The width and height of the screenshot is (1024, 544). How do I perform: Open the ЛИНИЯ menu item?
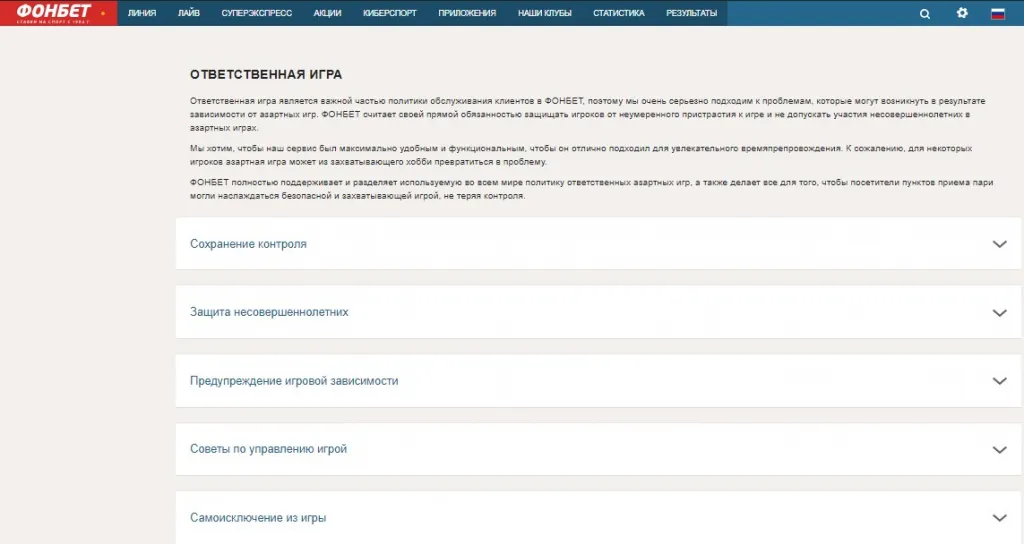[x=142, y=13]
